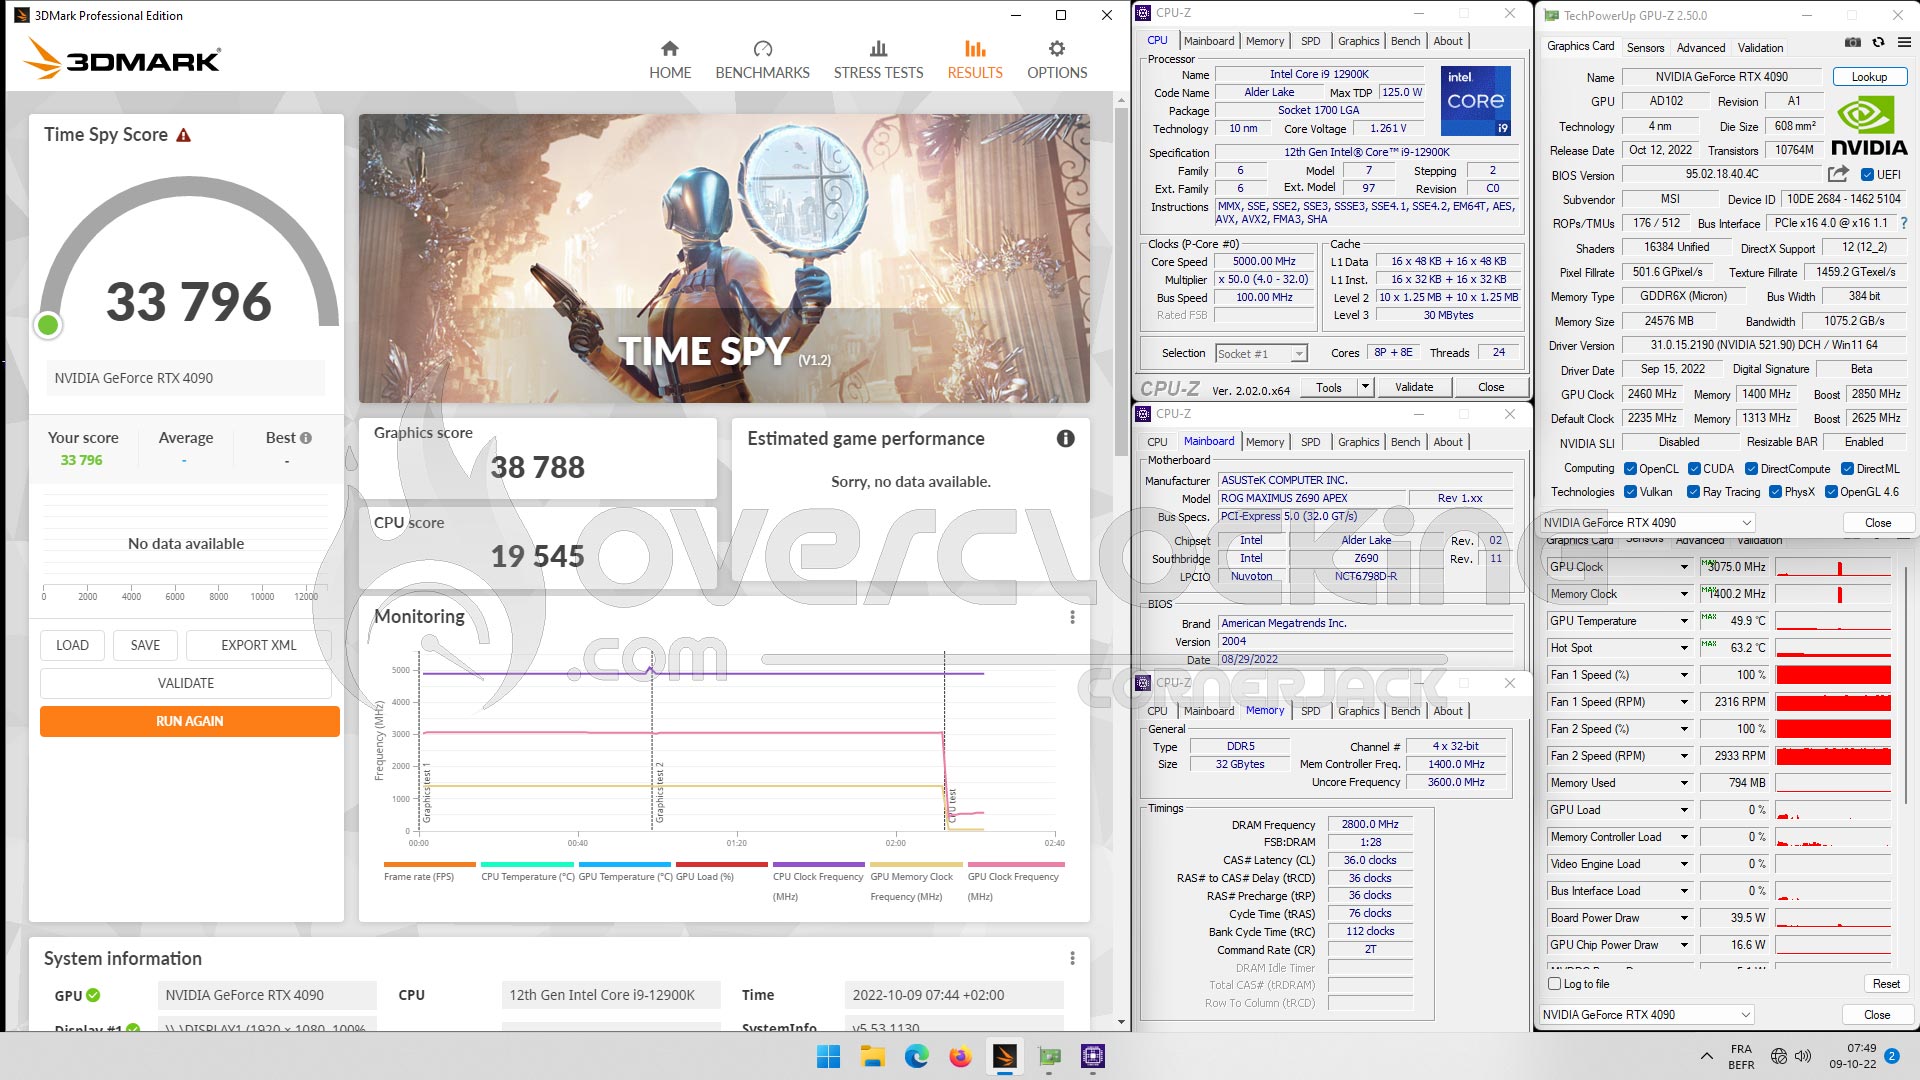Go to BENCHMARKS in 3DMark

click(x=762, y=60)
